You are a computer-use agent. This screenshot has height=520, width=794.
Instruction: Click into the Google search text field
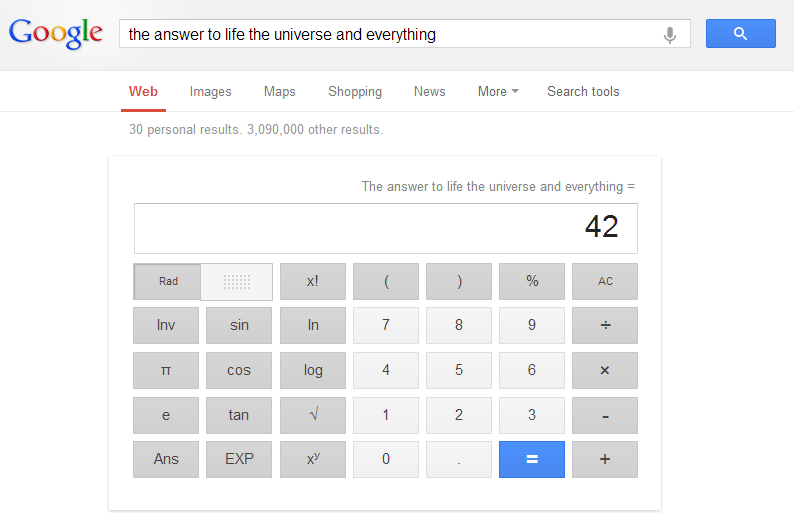coord(390,34)
